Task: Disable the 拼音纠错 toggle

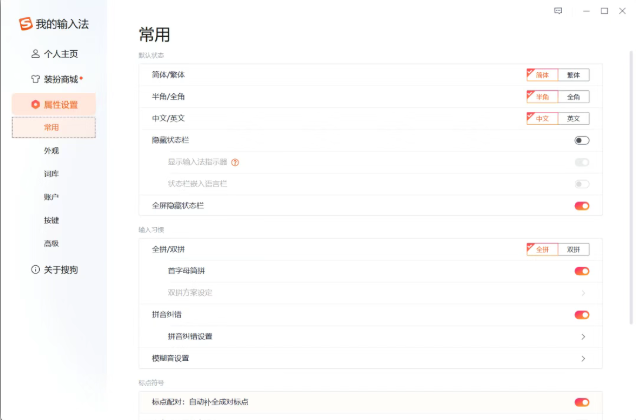Action: point(581,315)
